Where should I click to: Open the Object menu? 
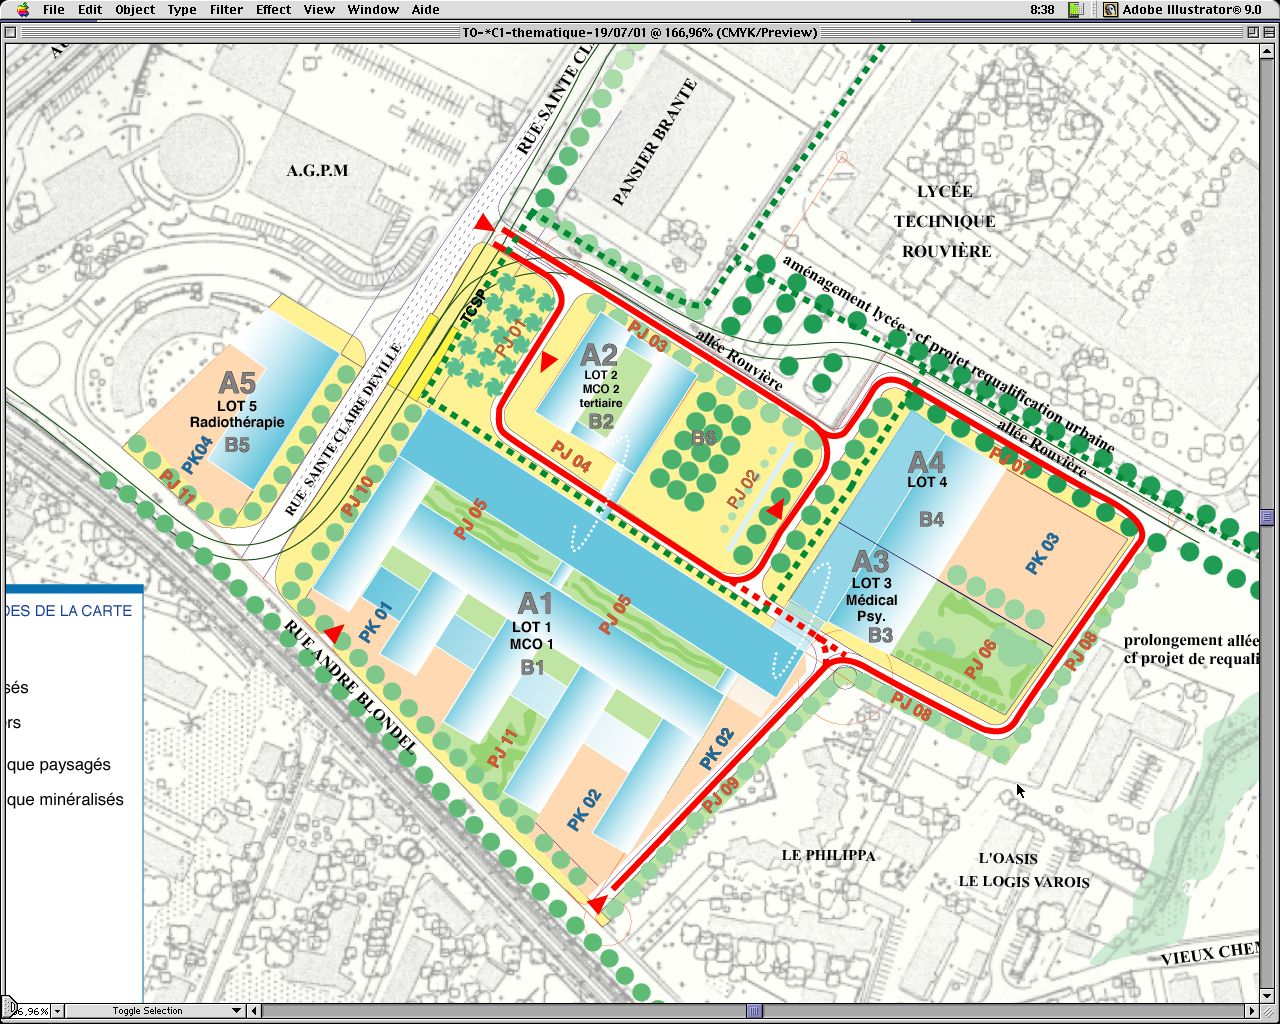(x=135, y=10)
